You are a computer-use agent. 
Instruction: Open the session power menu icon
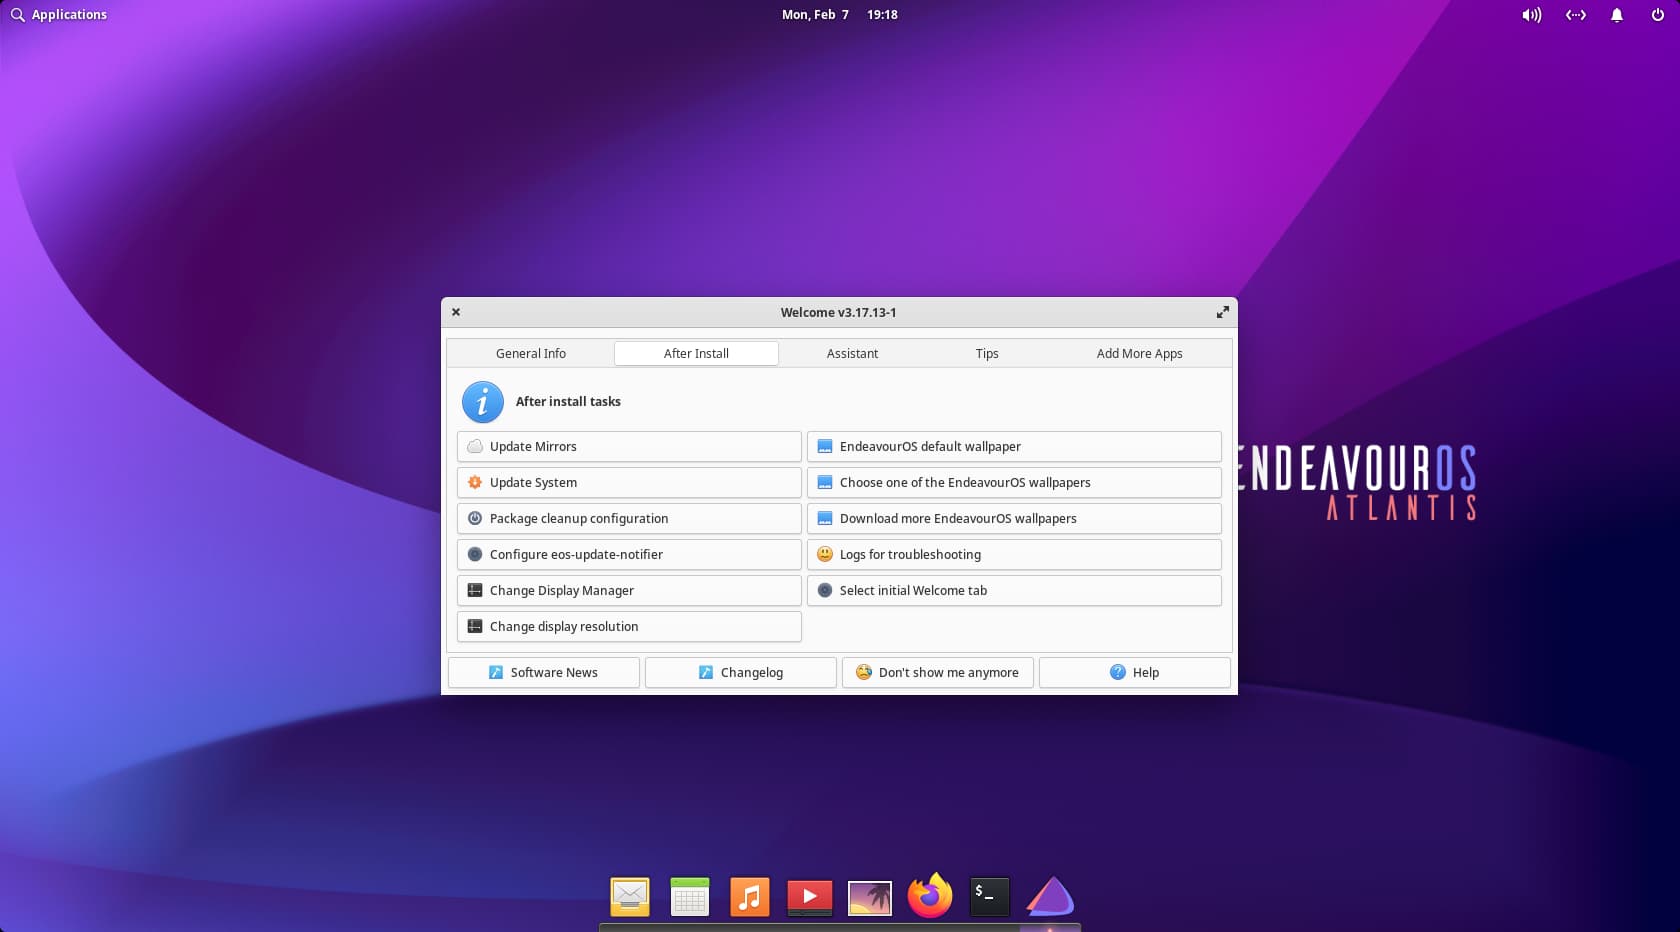coord(1657,15)
